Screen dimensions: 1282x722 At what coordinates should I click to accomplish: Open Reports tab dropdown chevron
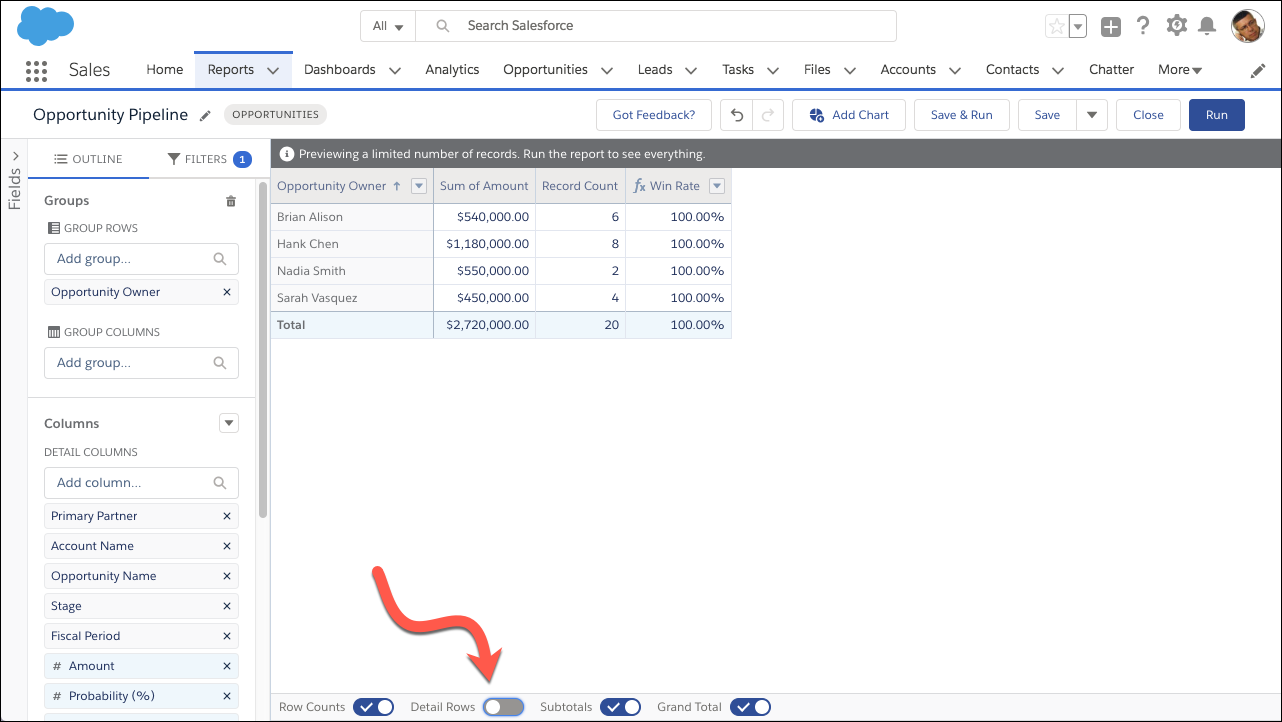click(x=273, y=71)
